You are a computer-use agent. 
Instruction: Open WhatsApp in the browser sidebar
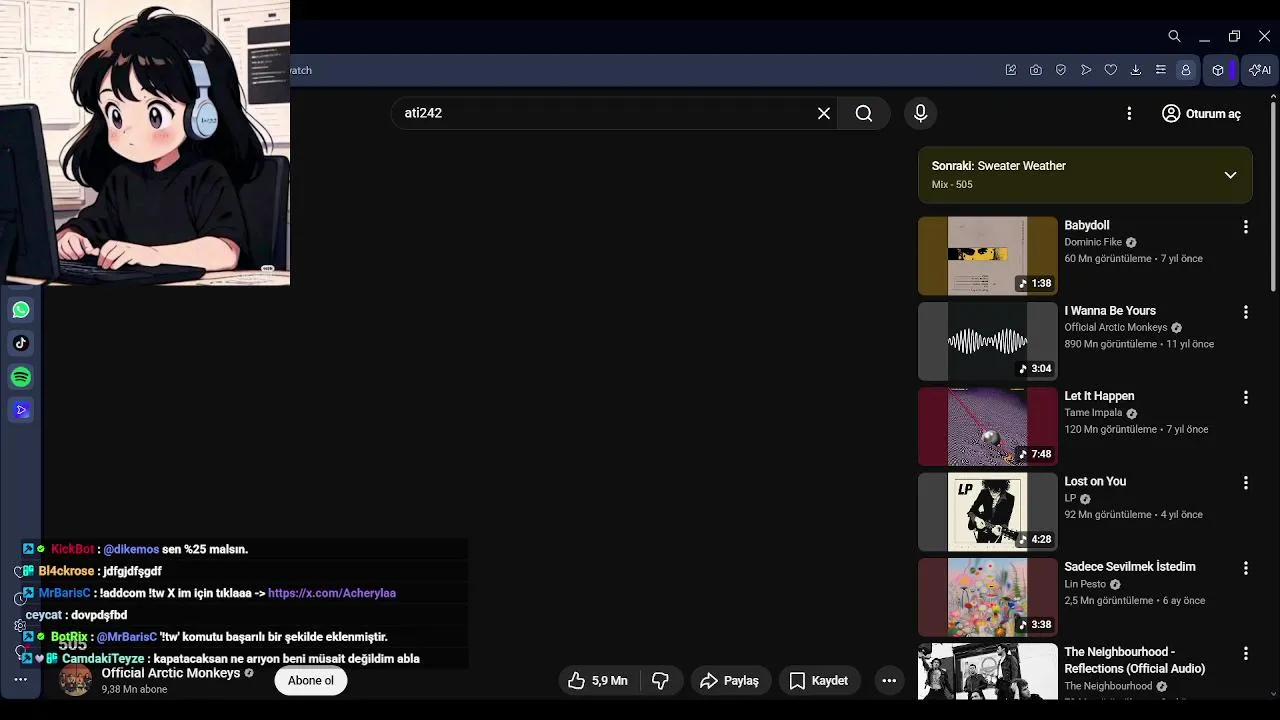pos(21,310)
